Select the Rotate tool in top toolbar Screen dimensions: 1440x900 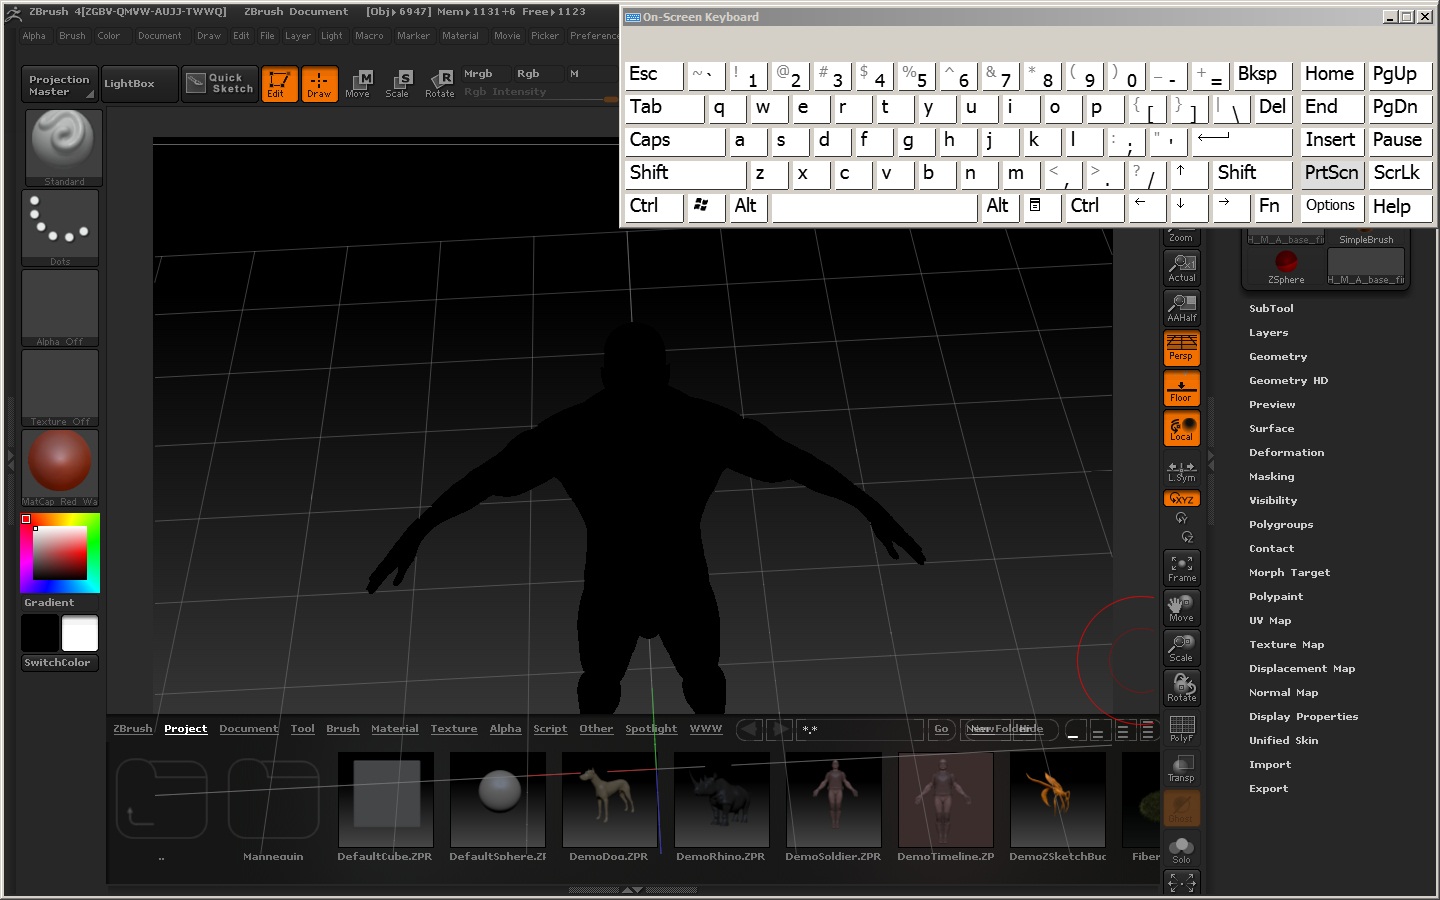point(440,84)
